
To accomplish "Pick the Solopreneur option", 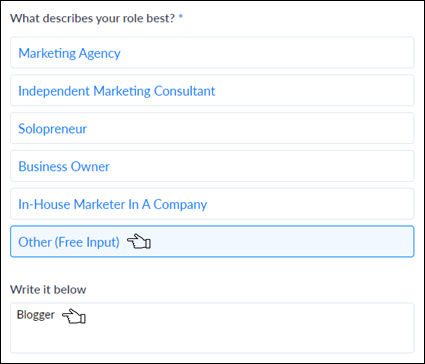I will (212, 128).
